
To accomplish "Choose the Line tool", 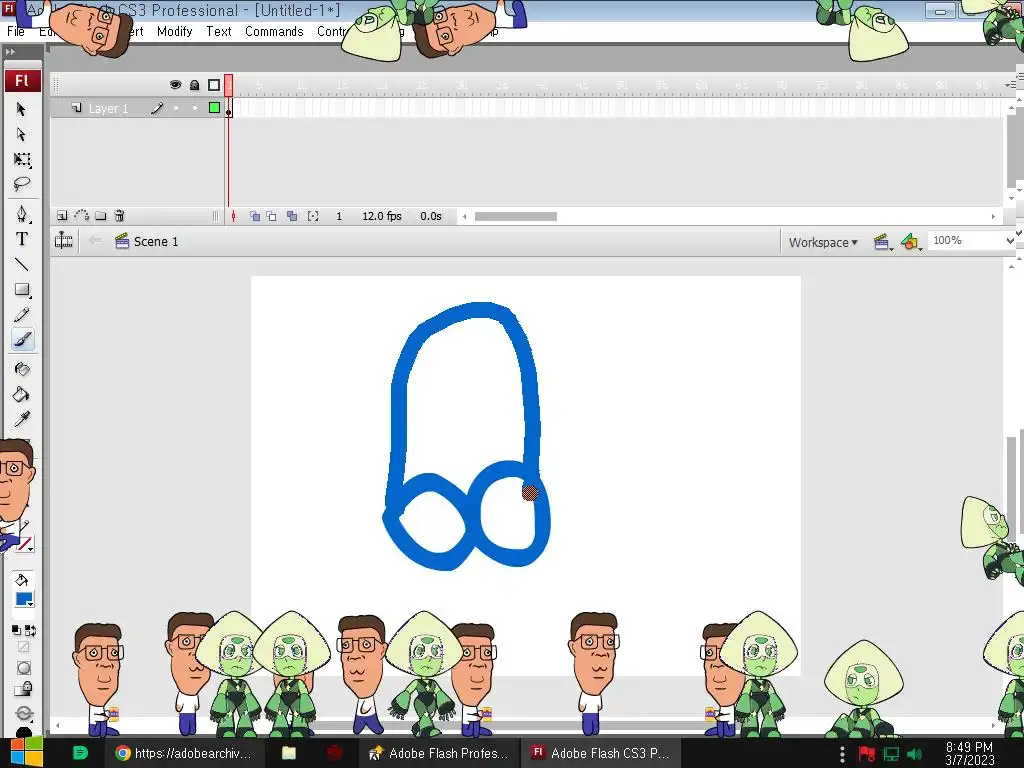I will point(22,264).
